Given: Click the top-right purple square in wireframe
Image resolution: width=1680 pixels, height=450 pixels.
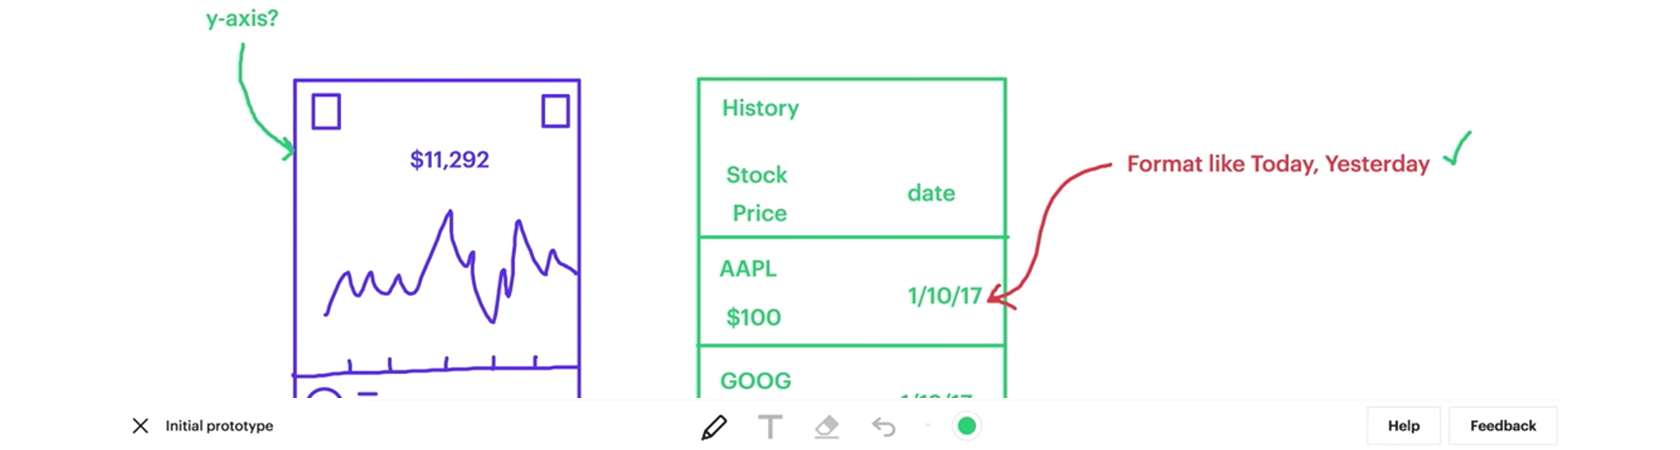Looking at the screenshot, I should point(555,110).
